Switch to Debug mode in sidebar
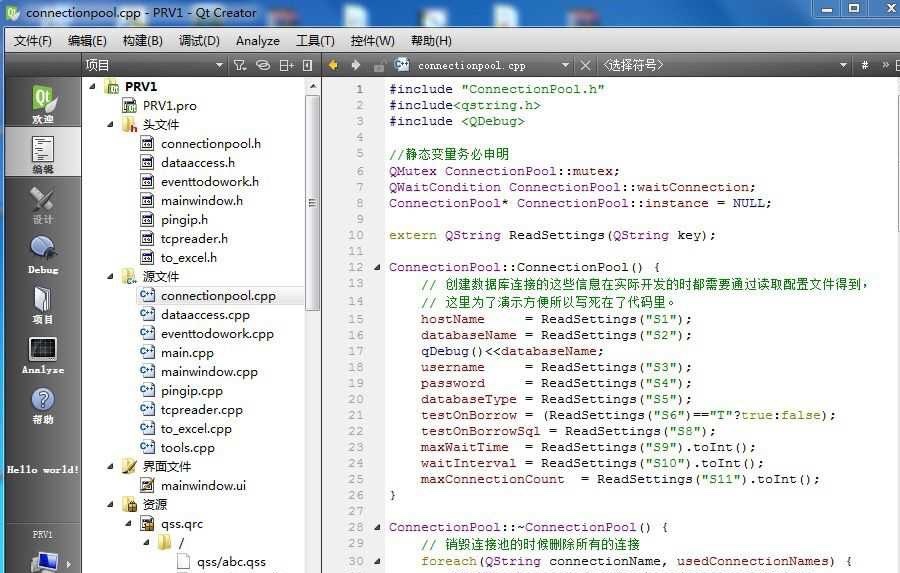Screen dimensions: 900x573 coord(42,254)
